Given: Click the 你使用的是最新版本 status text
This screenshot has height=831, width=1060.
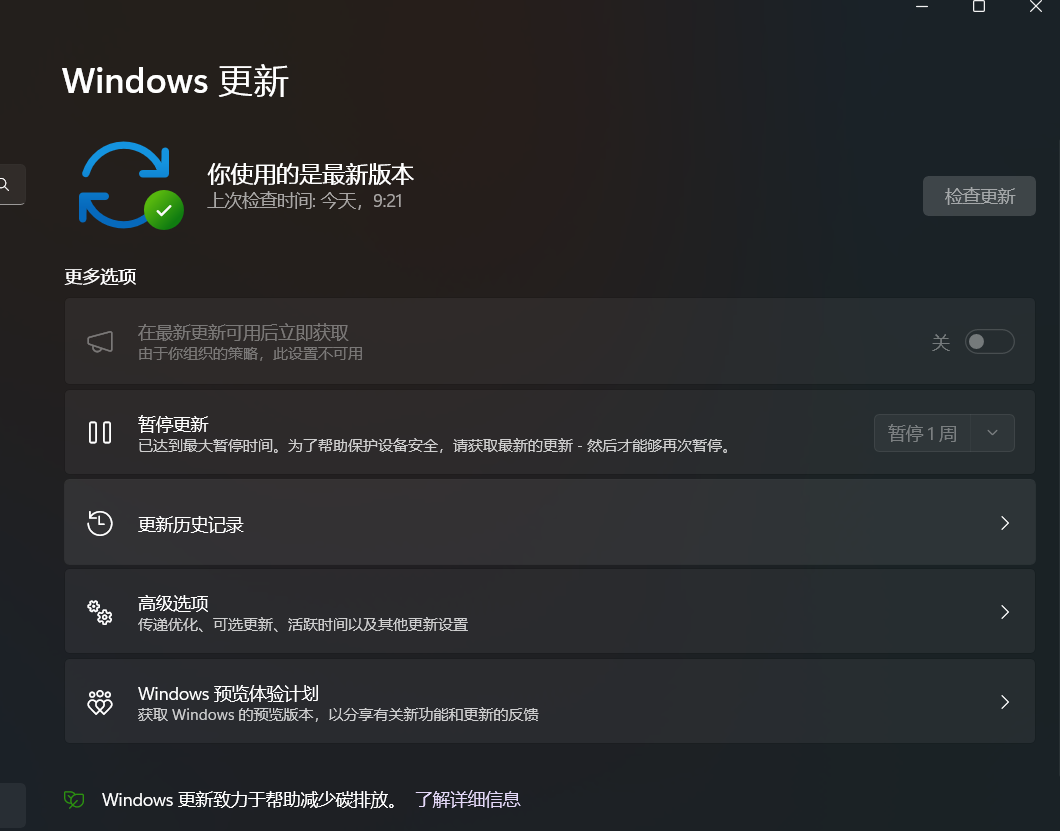Looking at the screenshot, I should tap(310, 174).
